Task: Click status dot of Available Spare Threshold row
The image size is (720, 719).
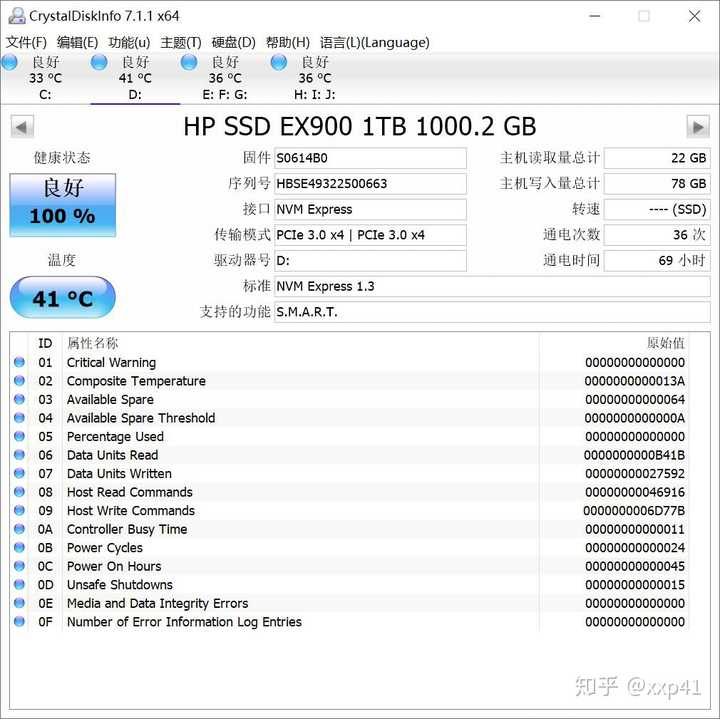Action: pos(19,418)
